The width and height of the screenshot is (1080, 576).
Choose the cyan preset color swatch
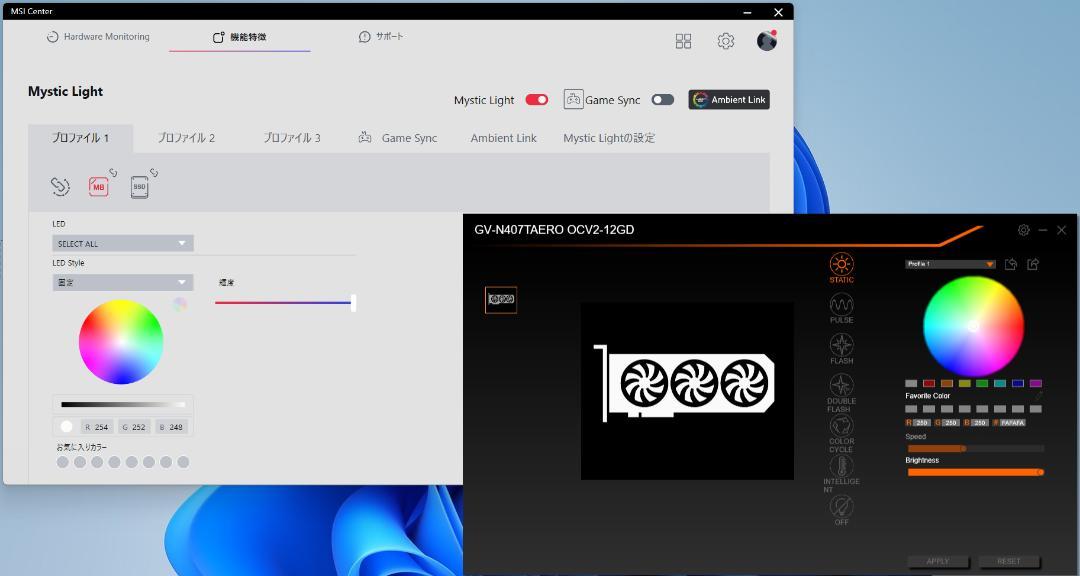click(1000, 383)
